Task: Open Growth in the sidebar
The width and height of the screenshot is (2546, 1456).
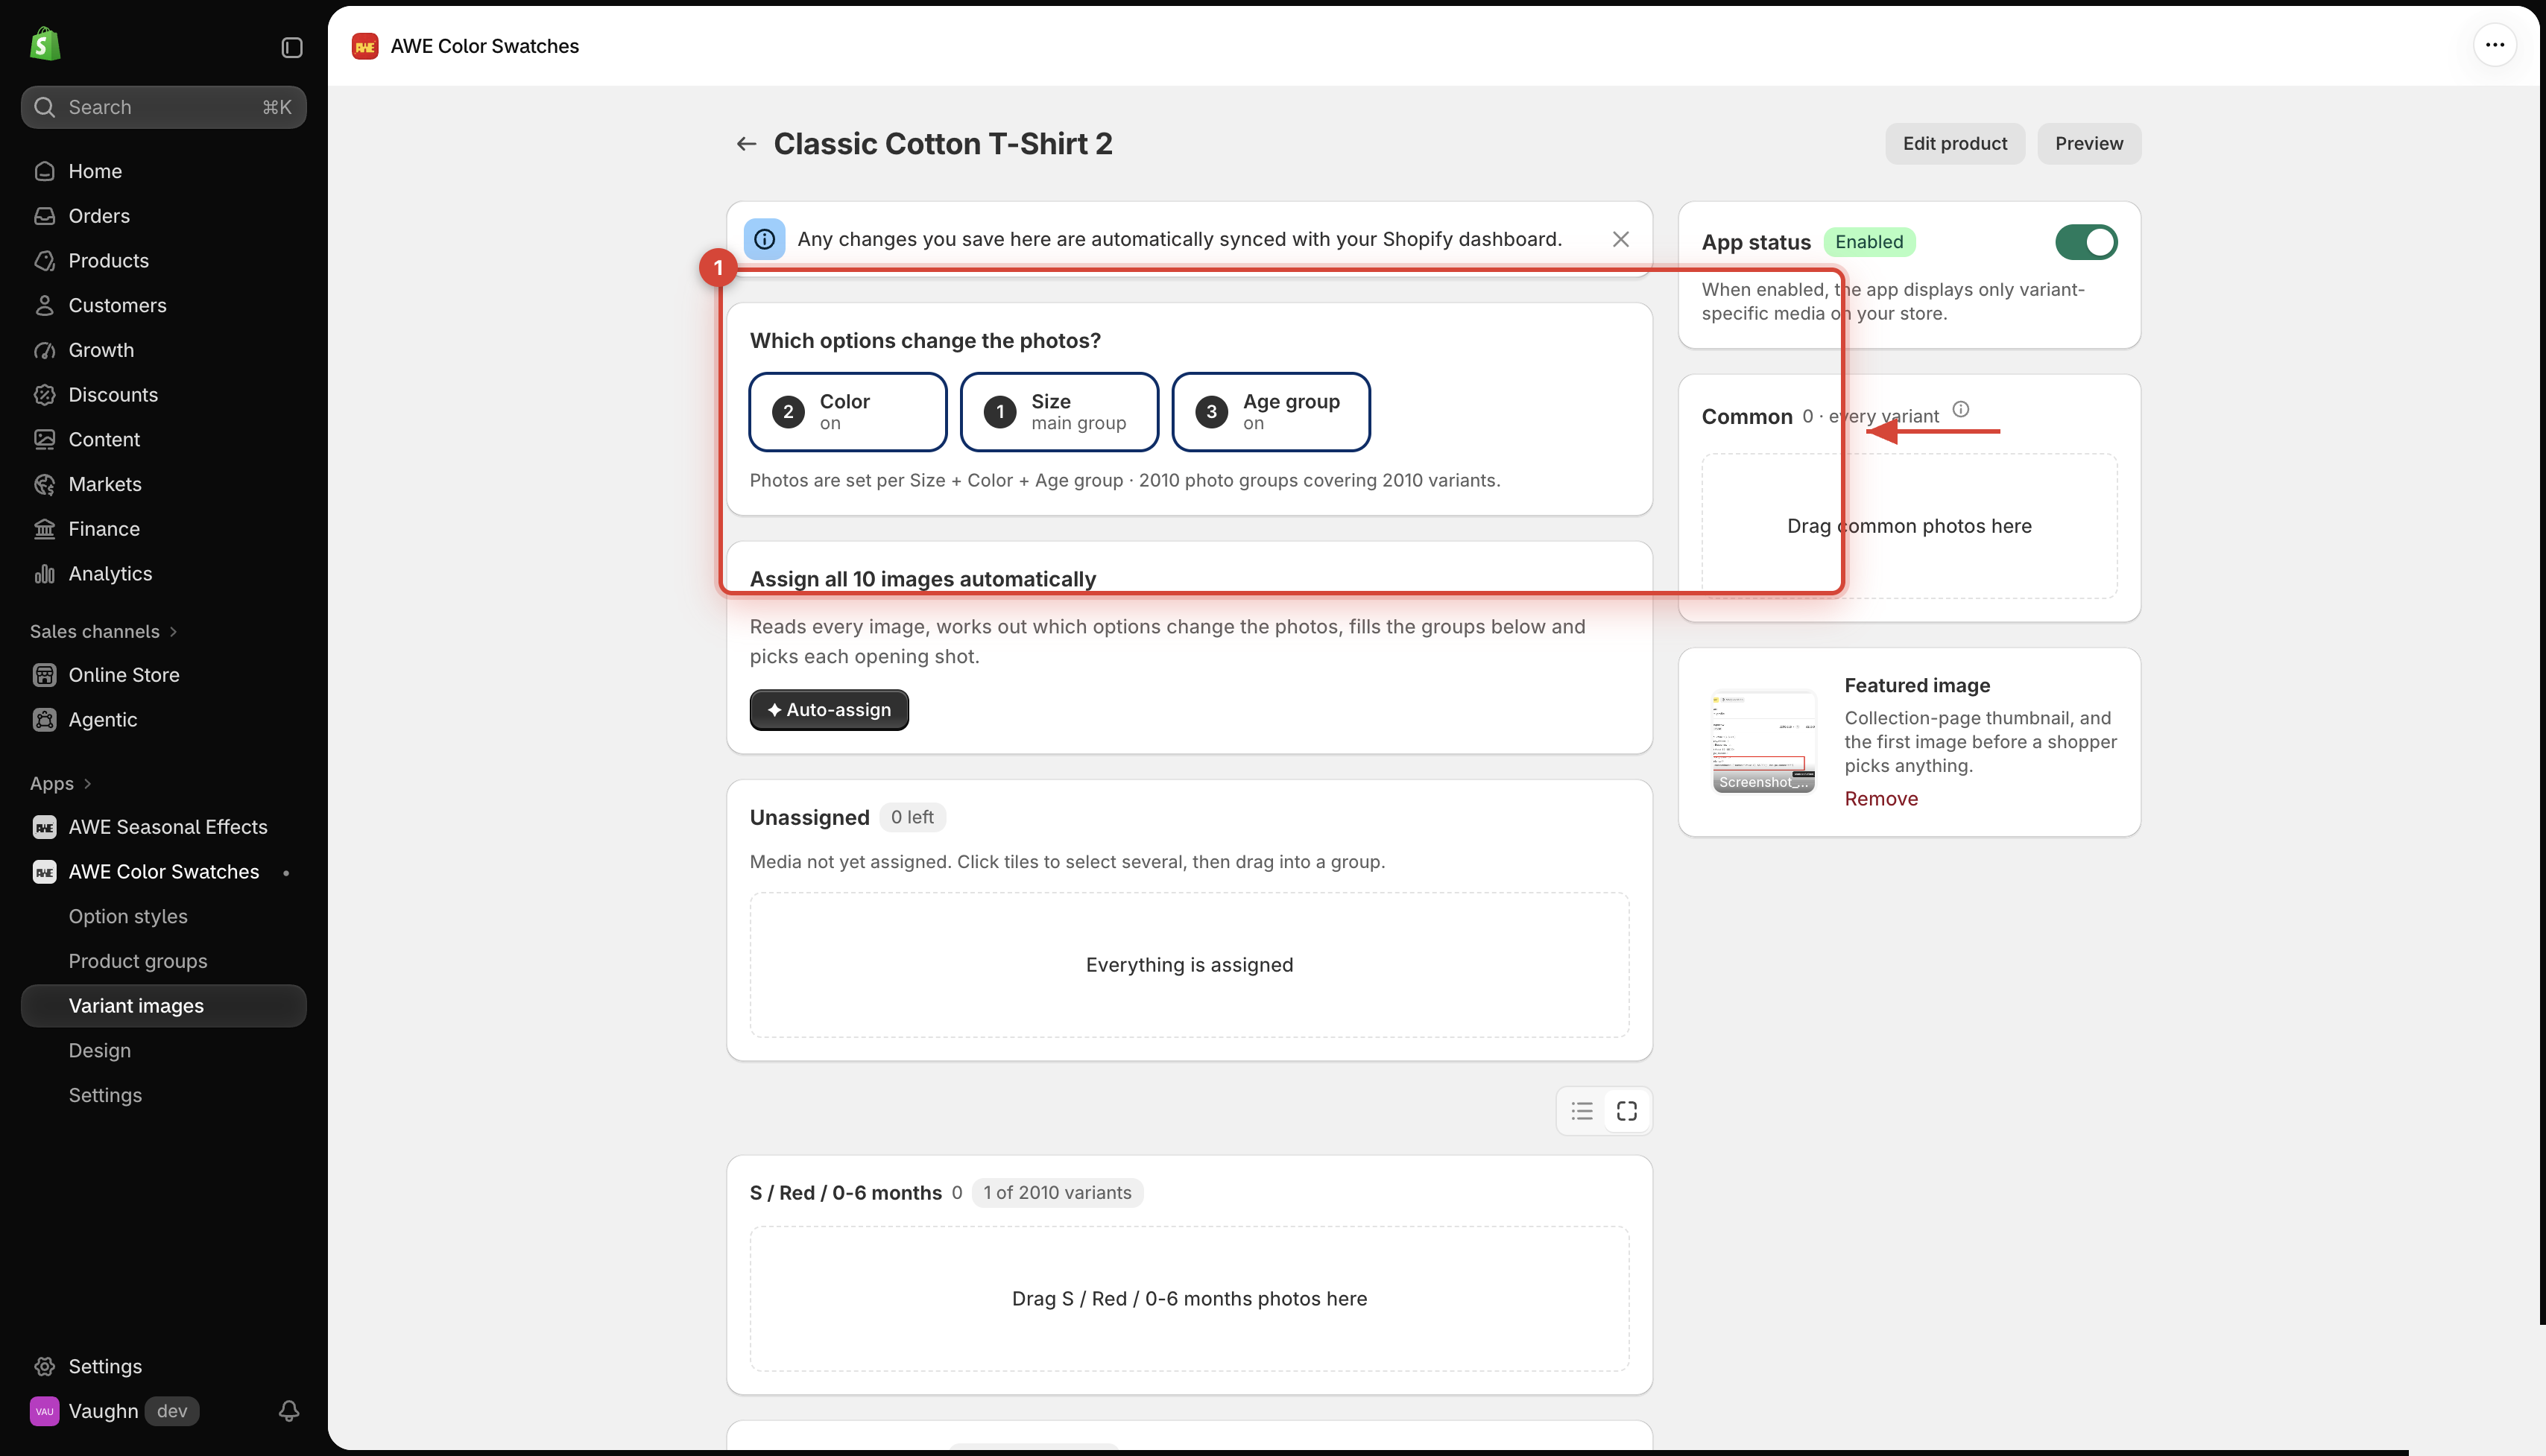Action: coord(164,350)
